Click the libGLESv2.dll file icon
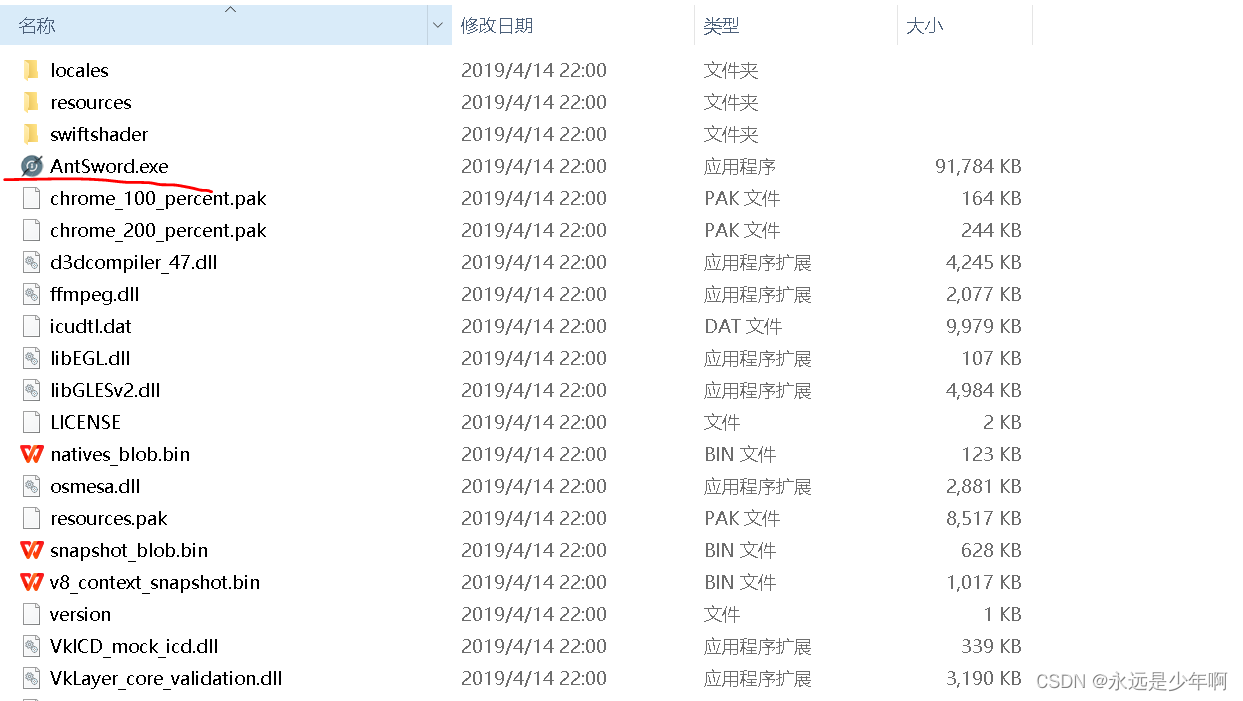This screenshot has width=1243, height=701. (x=32, y=390)
